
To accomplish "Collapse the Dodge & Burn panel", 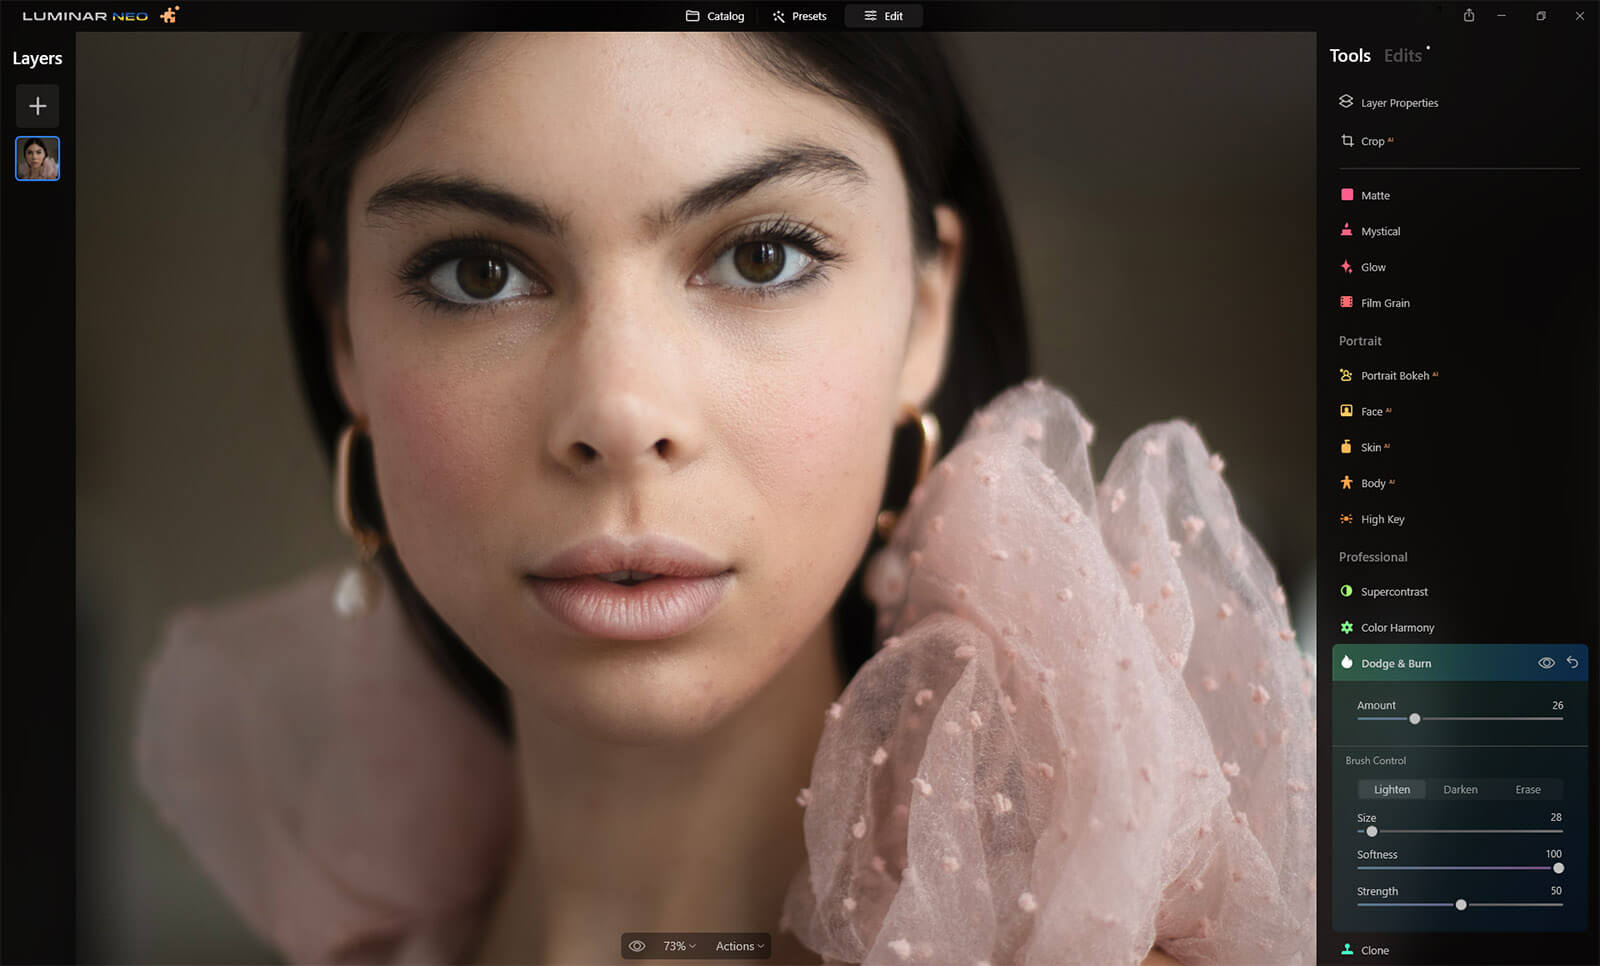I will click(x=1395, y=664).
